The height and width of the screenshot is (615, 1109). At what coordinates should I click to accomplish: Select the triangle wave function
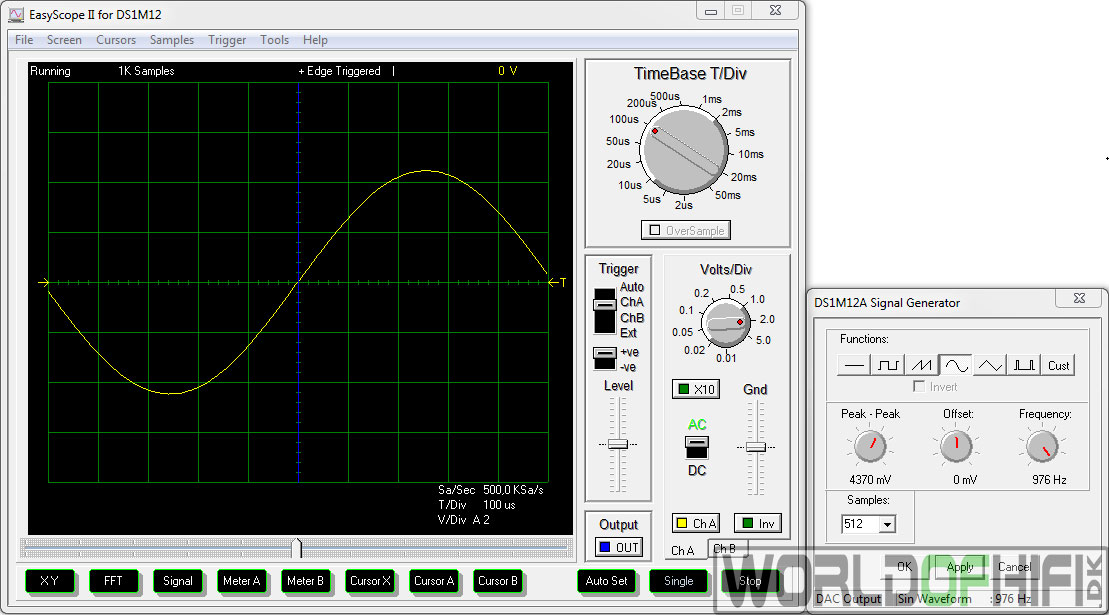989,365
